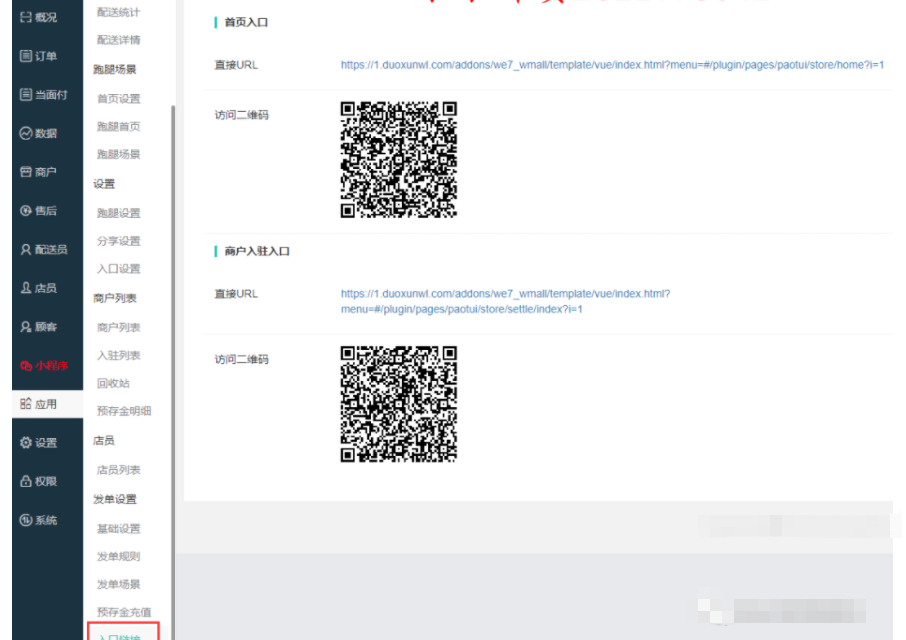Open 基础设置 submenu item

tap(118, 529)
